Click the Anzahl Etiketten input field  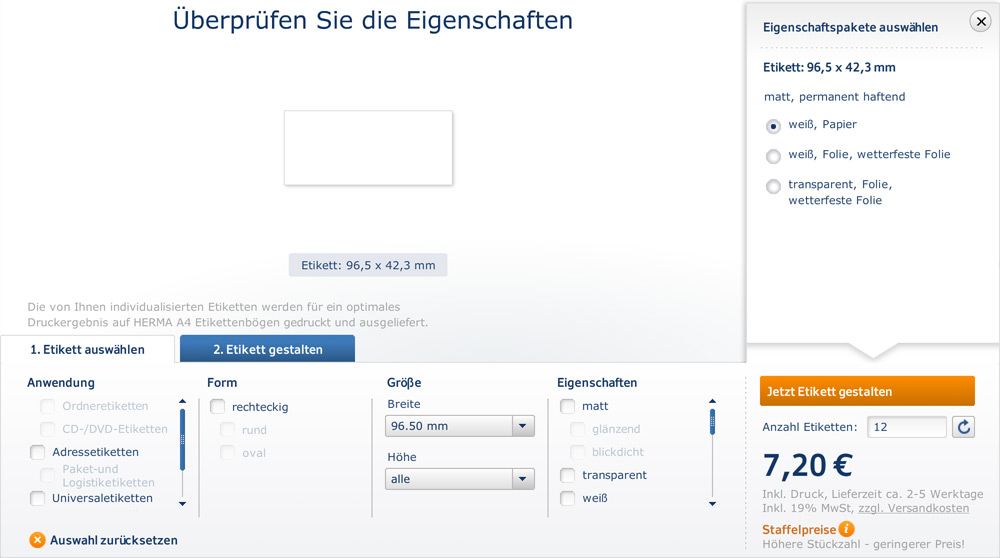pyautogui.click(x=906, y=427)
